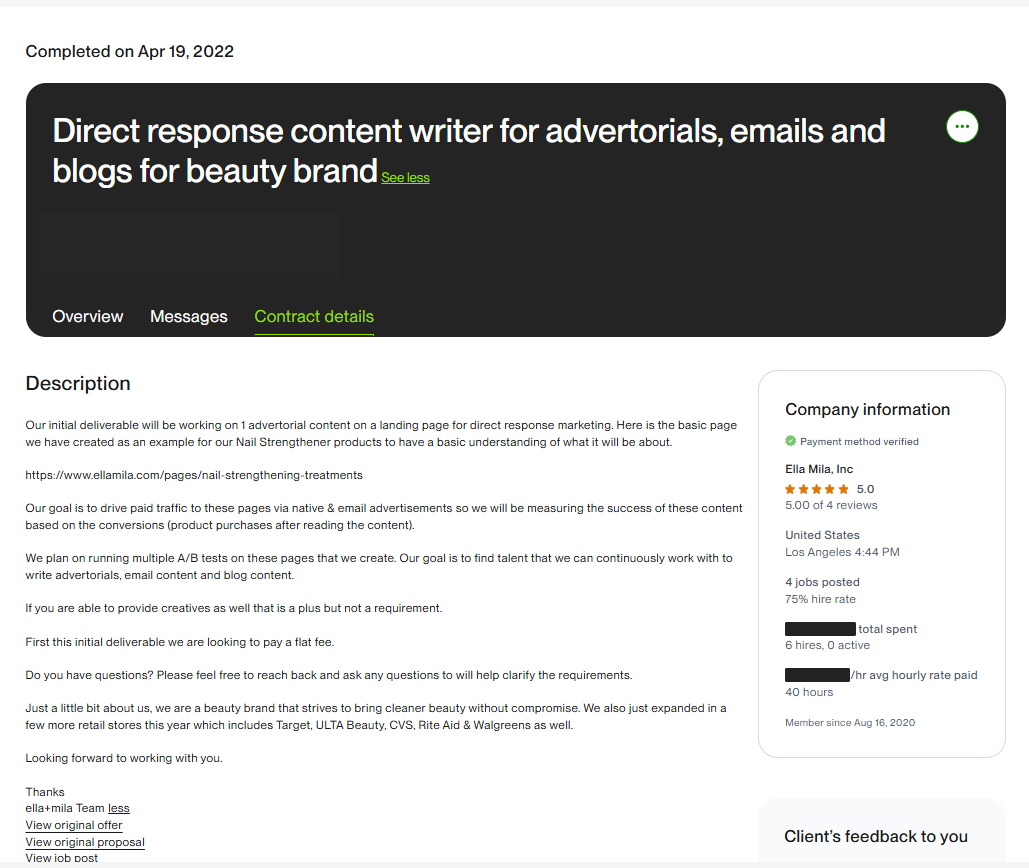Open the Messages tab
Image resolution: width=1029 pixels, height=868 pixels.
pyautogui.click(x=189, y=316)
